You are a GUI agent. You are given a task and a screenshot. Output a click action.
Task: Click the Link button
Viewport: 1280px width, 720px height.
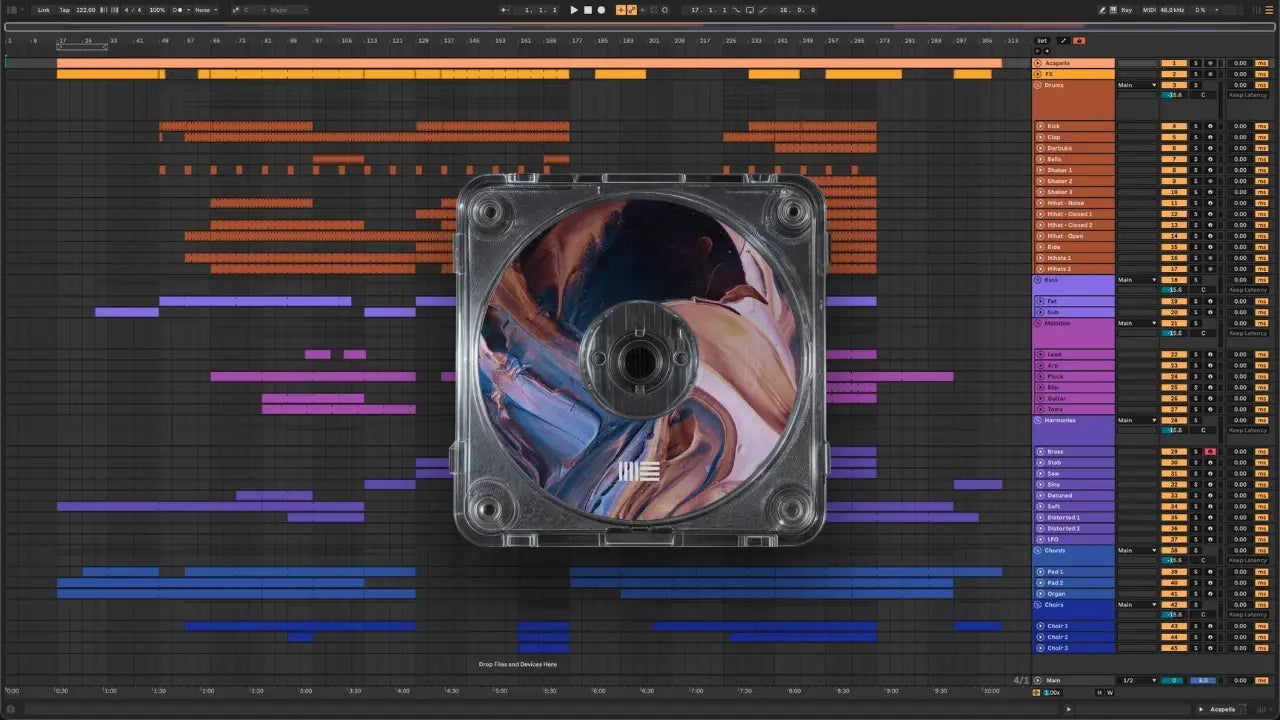44,10
